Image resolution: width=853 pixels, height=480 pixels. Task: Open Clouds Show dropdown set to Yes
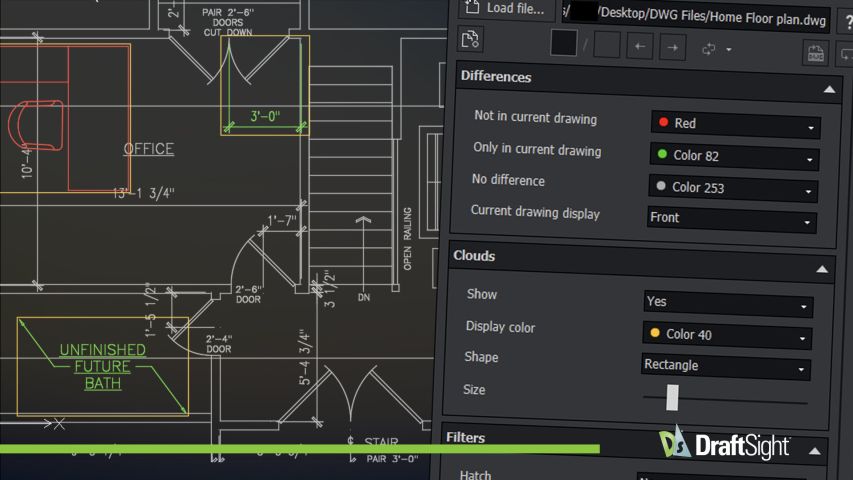pyautogui.click(x=728, y=303)
